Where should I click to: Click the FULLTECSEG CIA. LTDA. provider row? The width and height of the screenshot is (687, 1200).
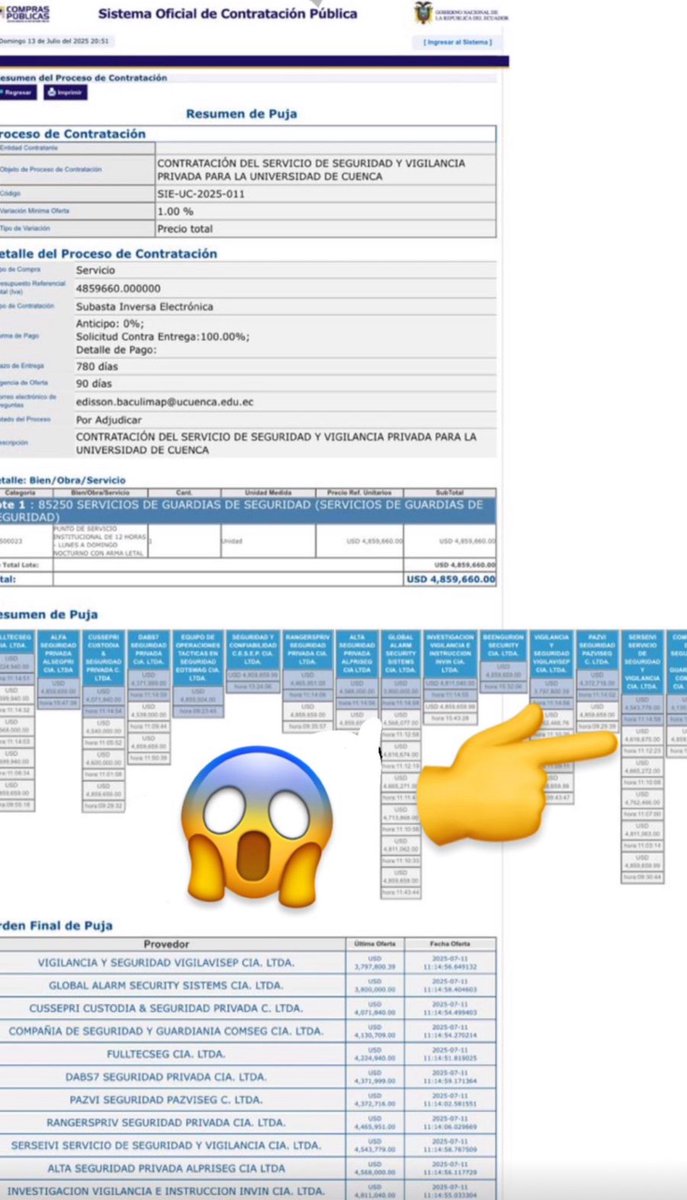(x=247, y=1054)
